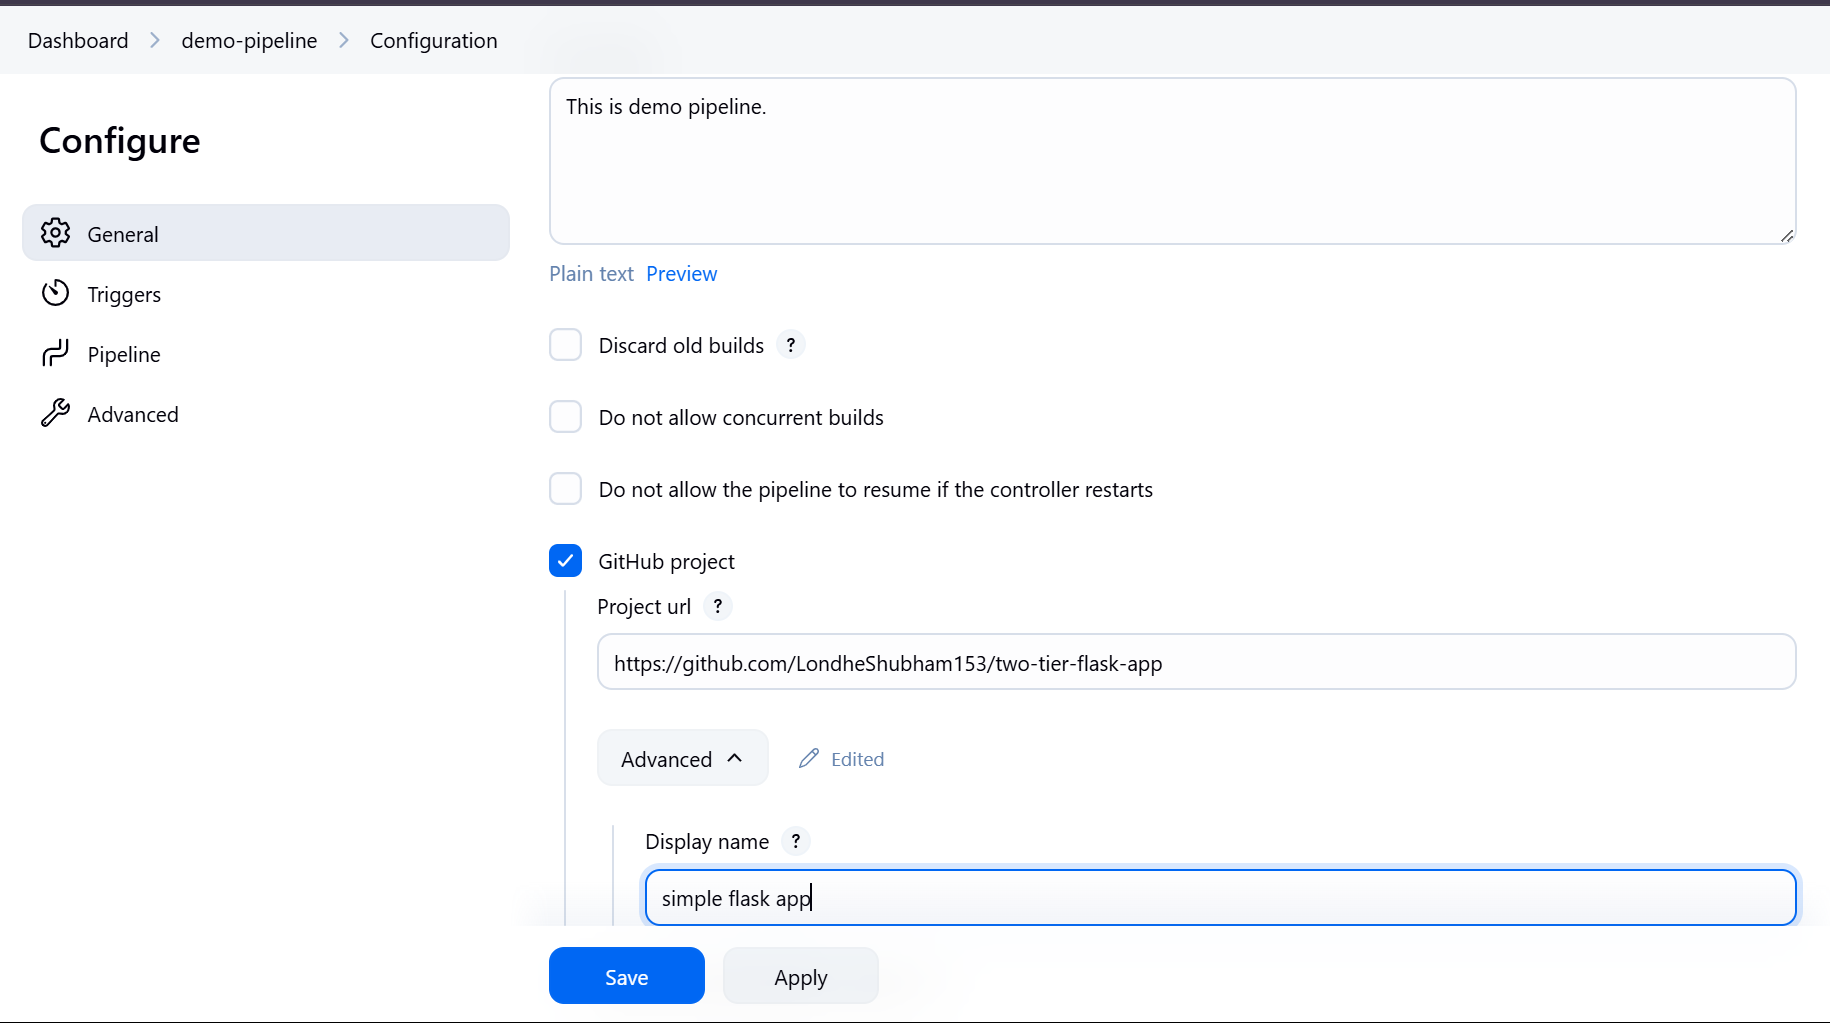Open demo-pipeline breadcrumb link
This screenshot has height=1023, width=1830.
[x=249, y=40]
